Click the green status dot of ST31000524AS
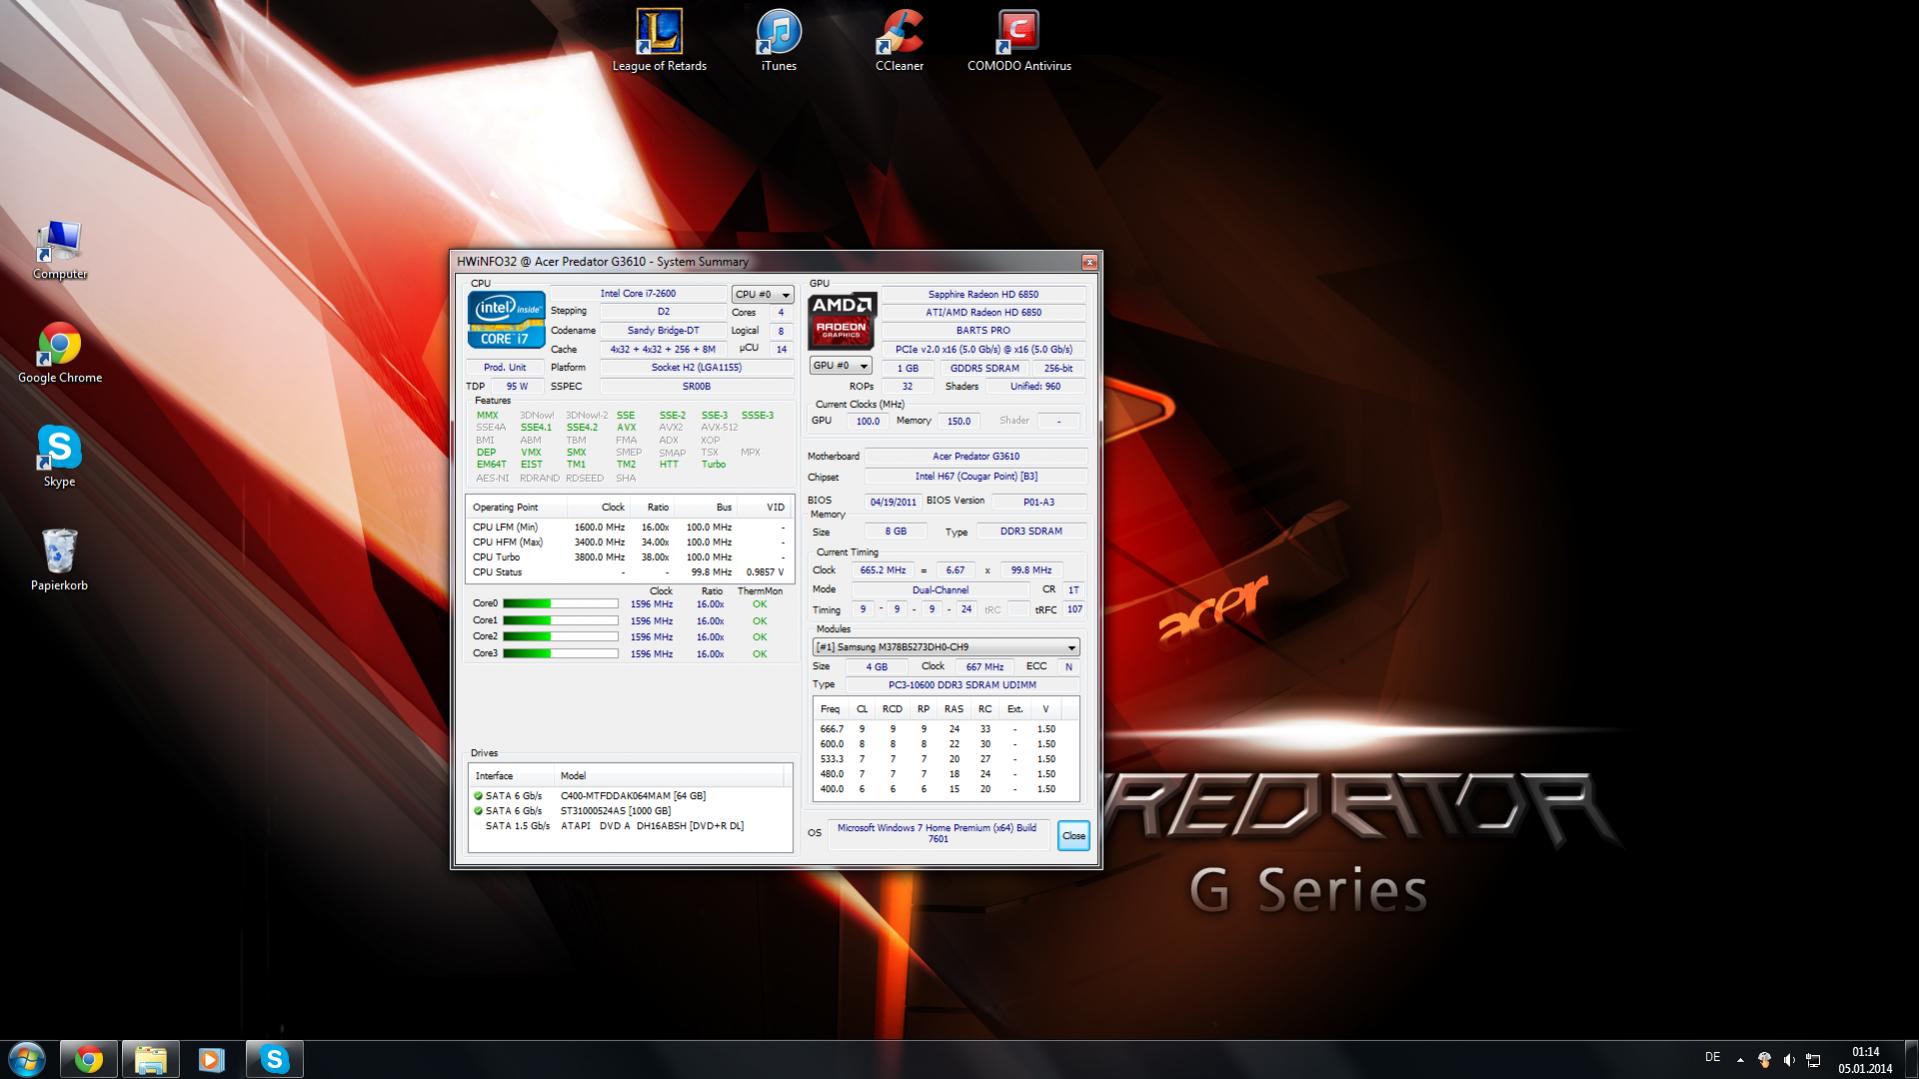This screenshot has width=1919, height=1079. (x=478, y=811)
